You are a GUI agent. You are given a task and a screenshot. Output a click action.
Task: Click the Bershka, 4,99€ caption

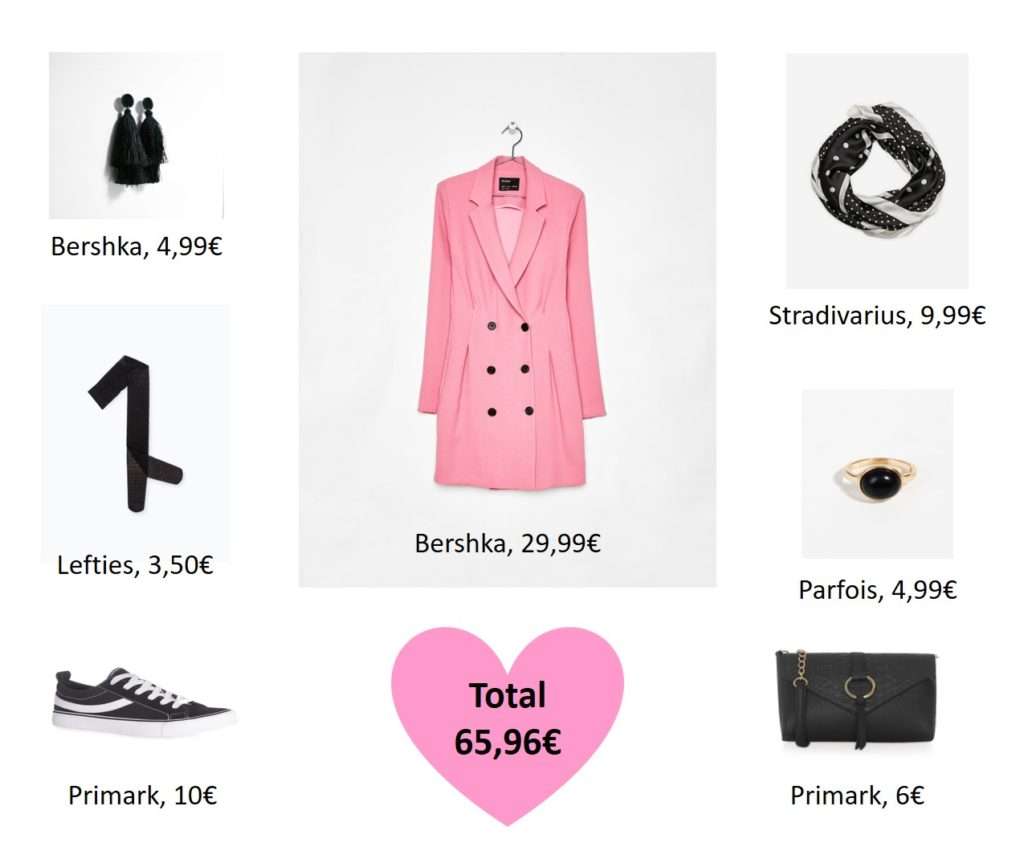click(x=136, y=247)
